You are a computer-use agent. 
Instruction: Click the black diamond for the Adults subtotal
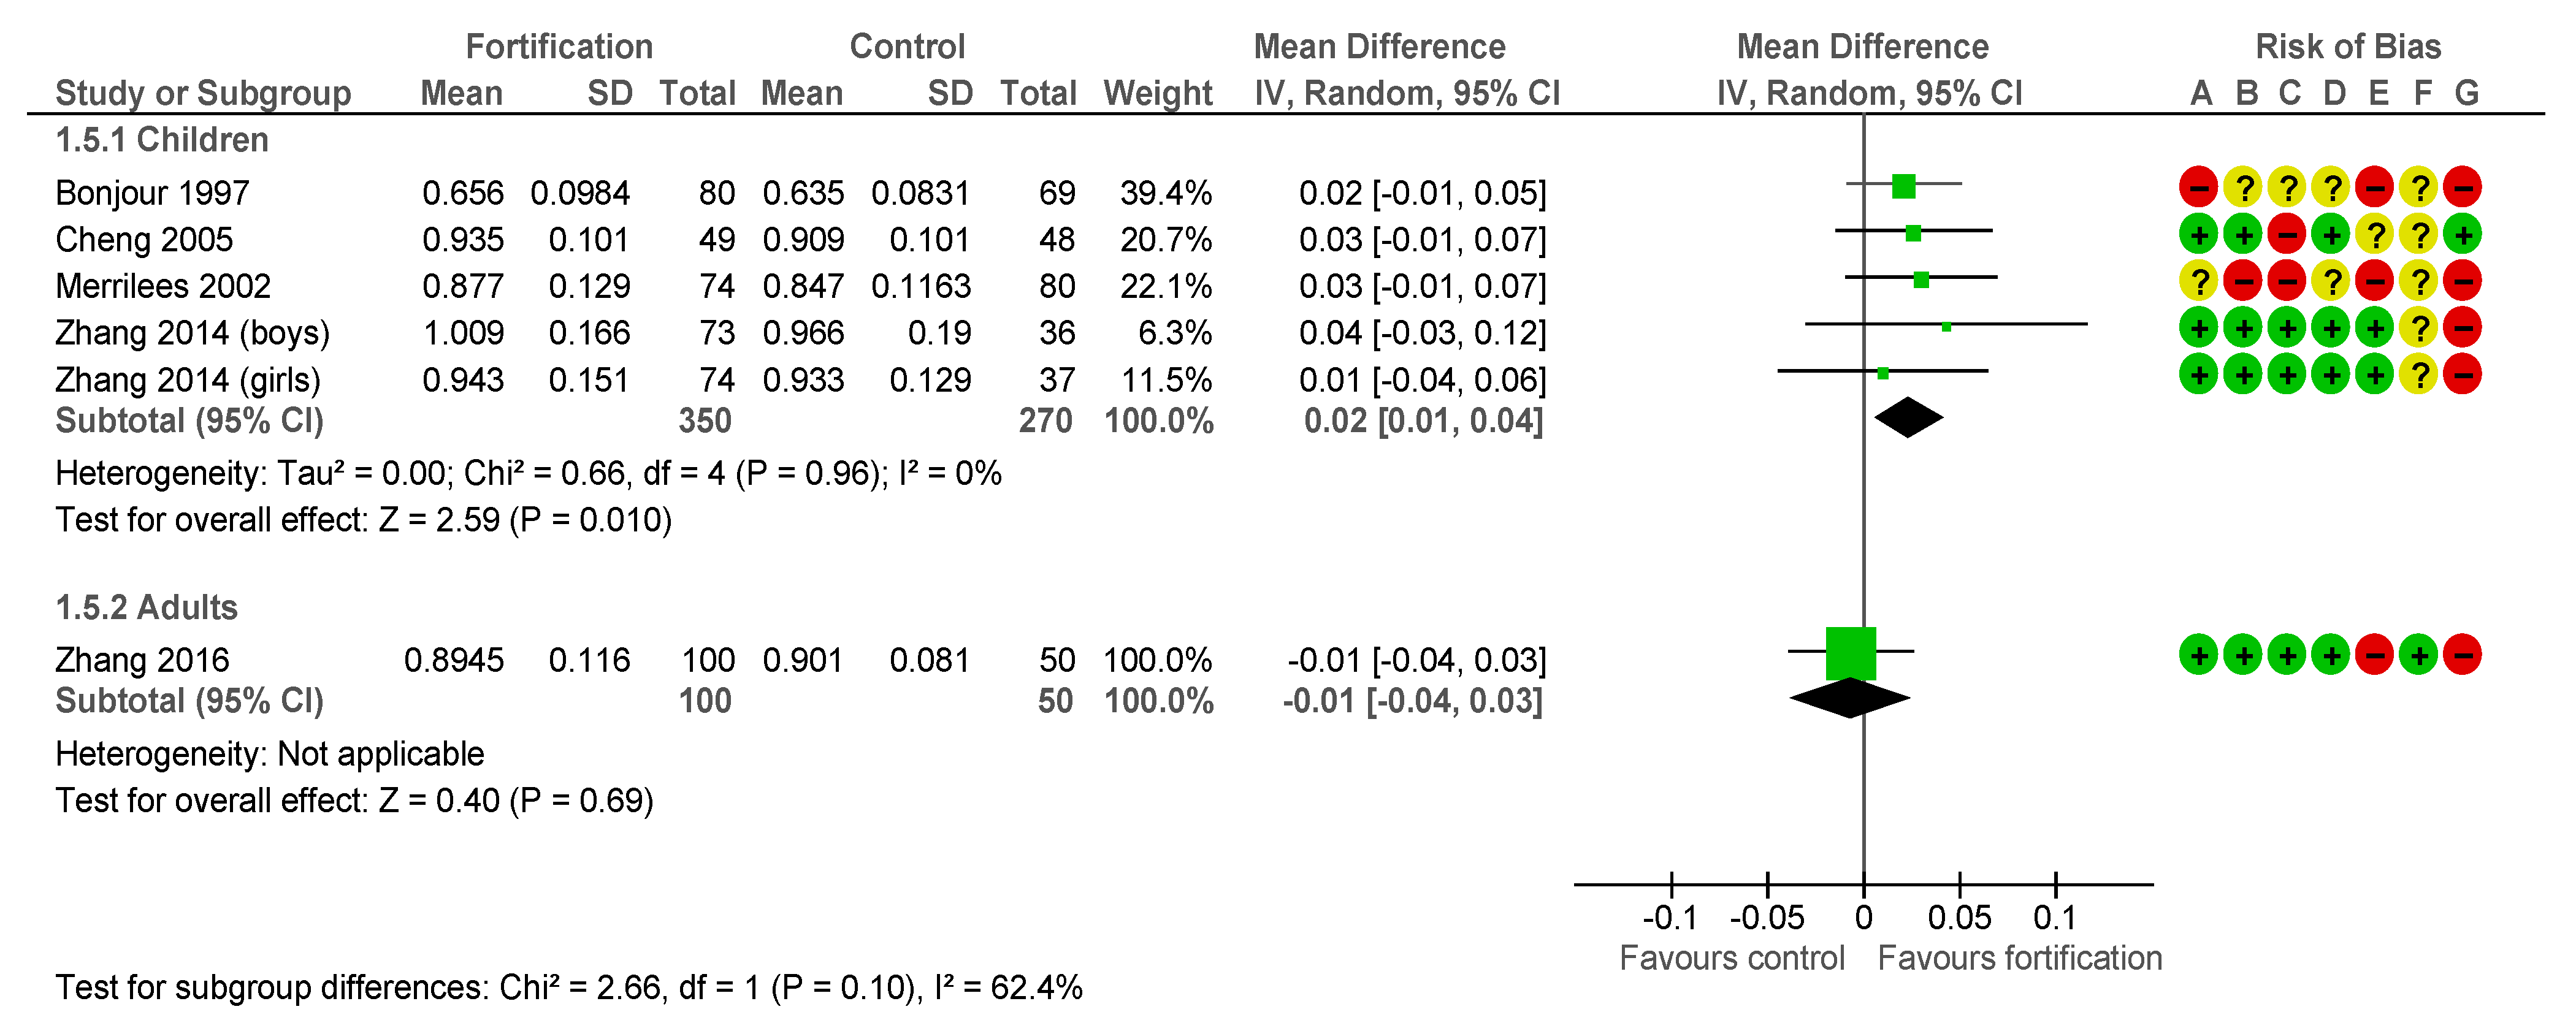point(1850,698)
